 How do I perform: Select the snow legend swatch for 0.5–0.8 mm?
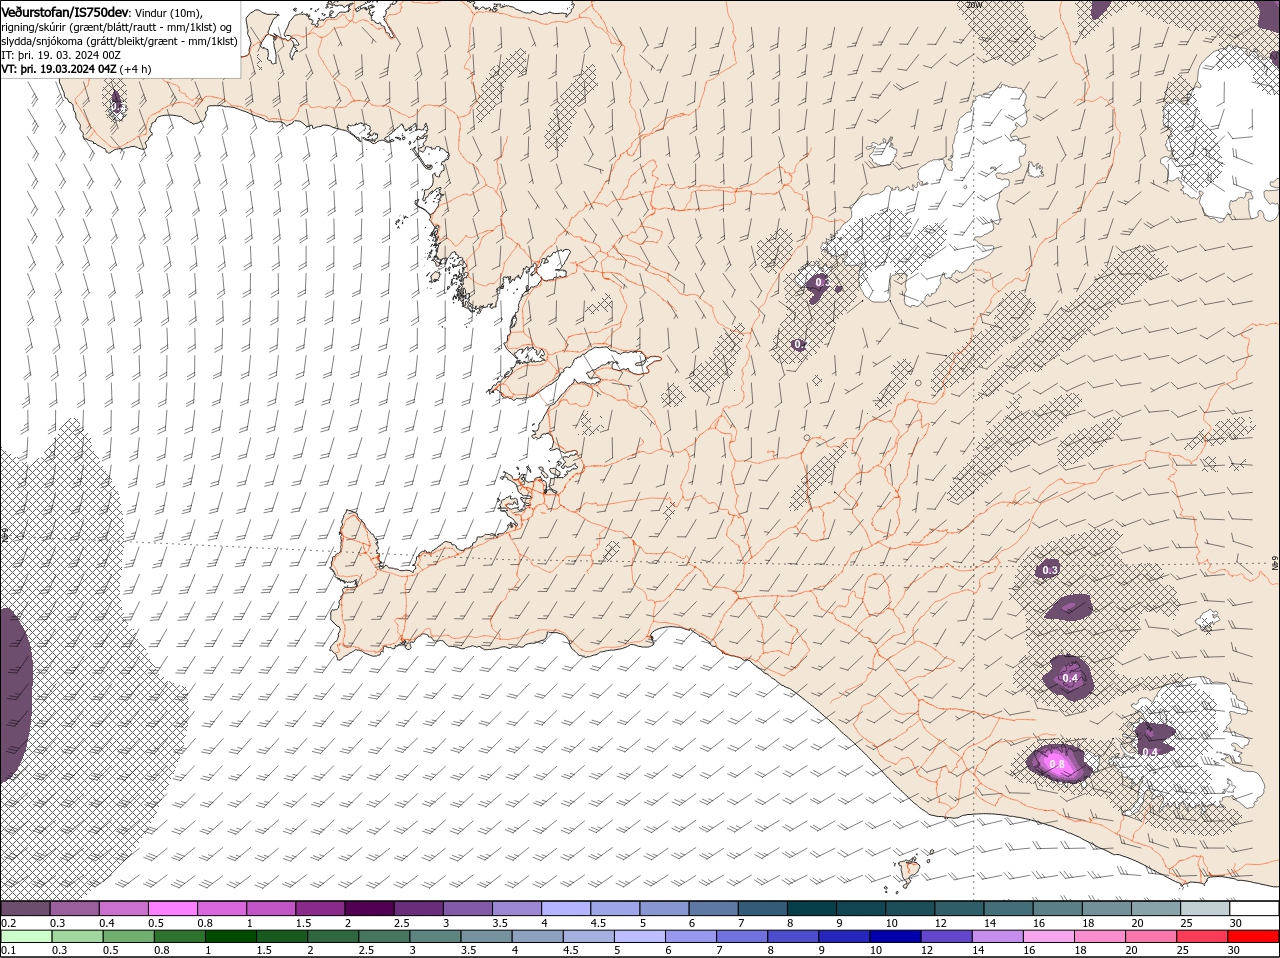173,908
